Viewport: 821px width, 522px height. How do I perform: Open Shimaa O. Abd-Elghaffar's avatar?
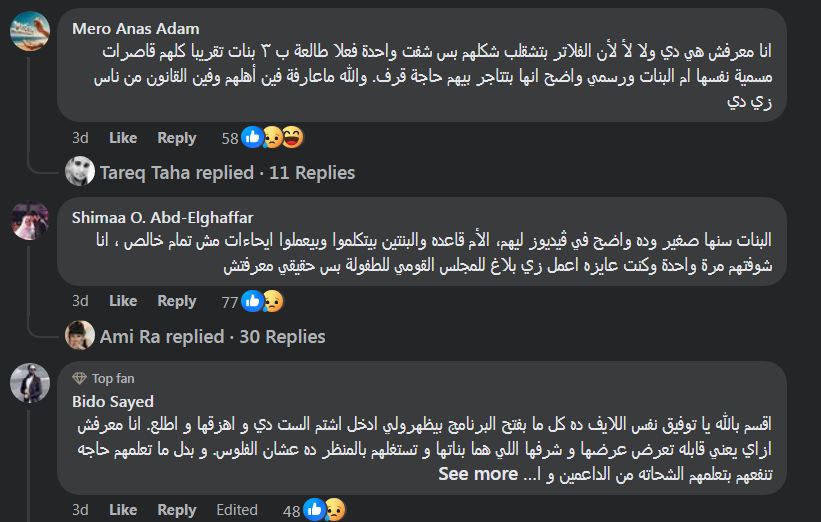tap(30, 220)
